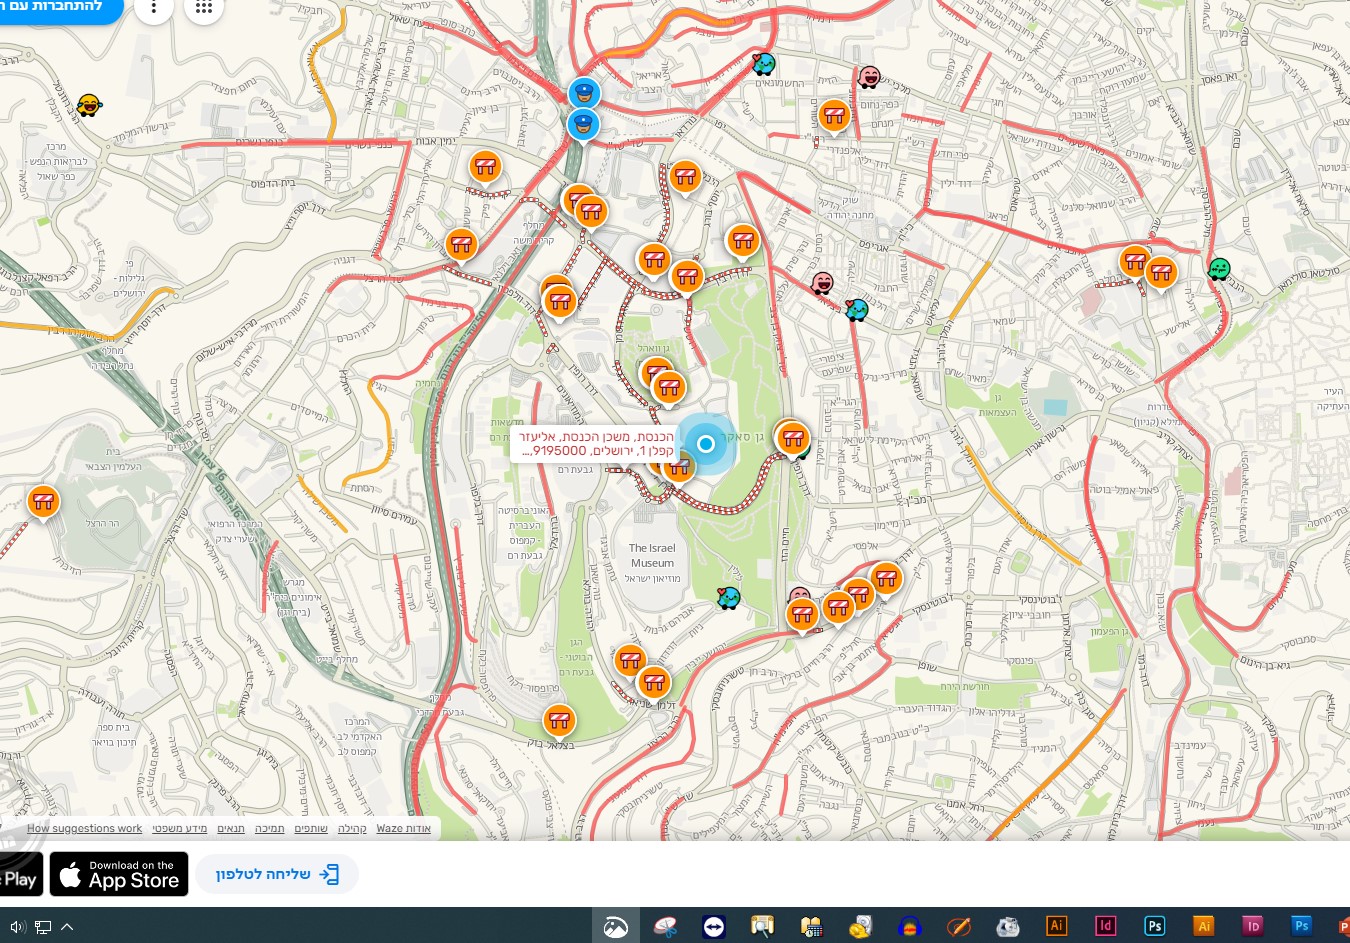Open the southernmost road closure marker
The height and width of the screenshot is (943, 1350).
559,721
